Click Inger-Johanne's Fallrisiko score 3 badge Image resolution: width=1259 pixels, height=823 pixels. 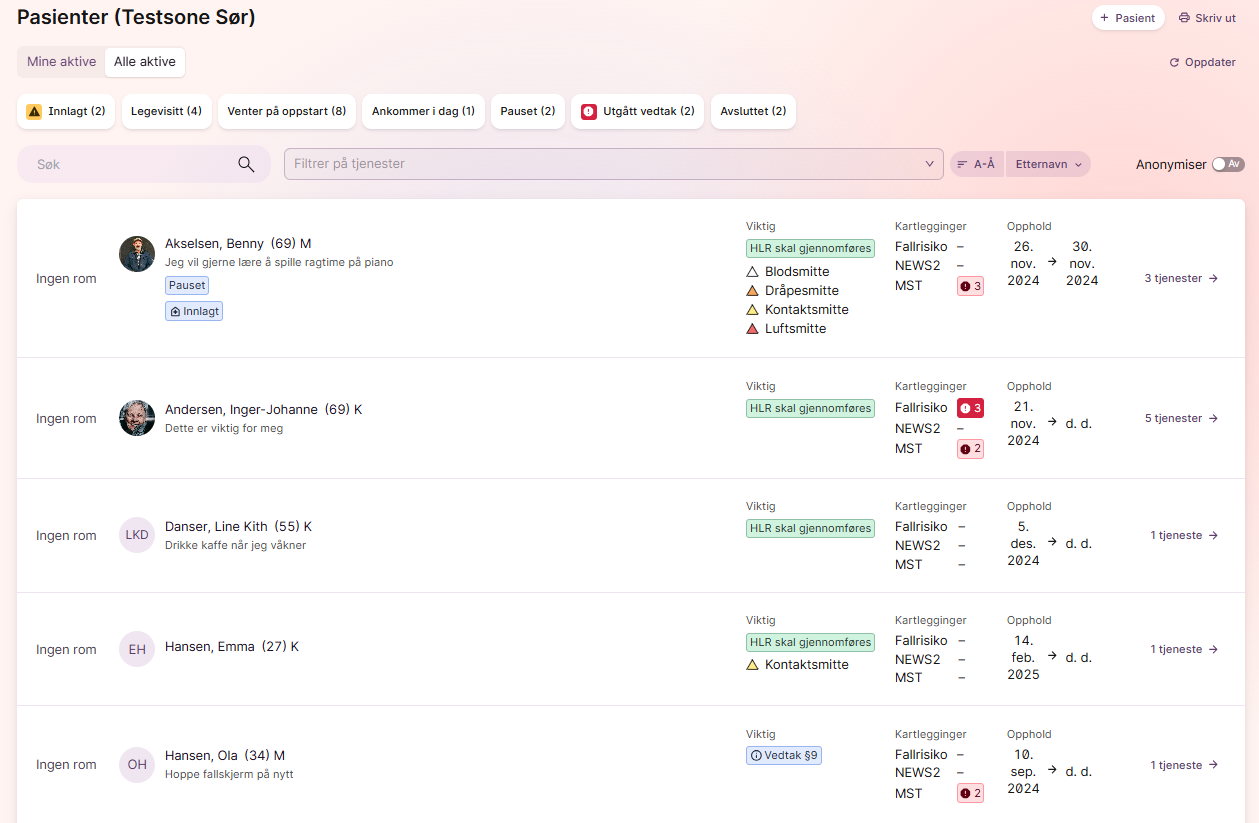[970, 408]
